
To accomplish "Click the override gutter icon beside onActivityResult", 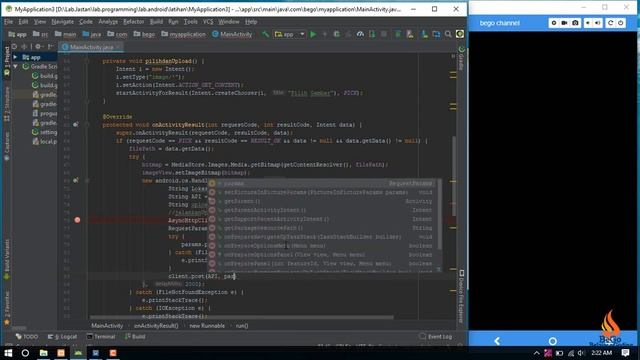I will click(x=76, y=124).
